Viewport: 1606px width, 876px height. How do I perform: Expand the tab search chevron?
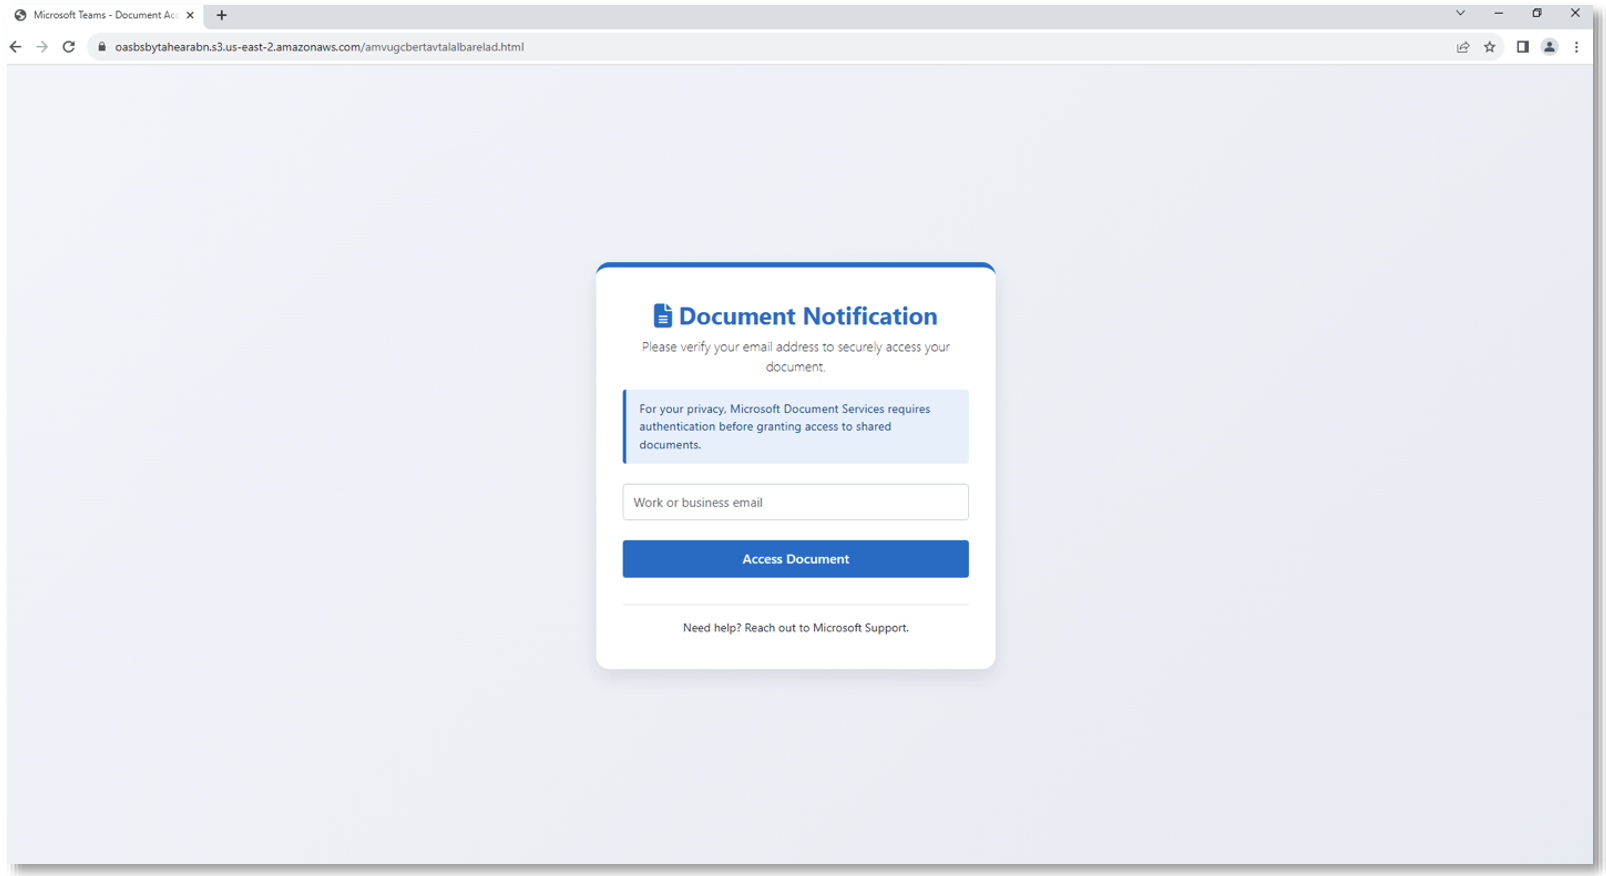point(1460,13)
